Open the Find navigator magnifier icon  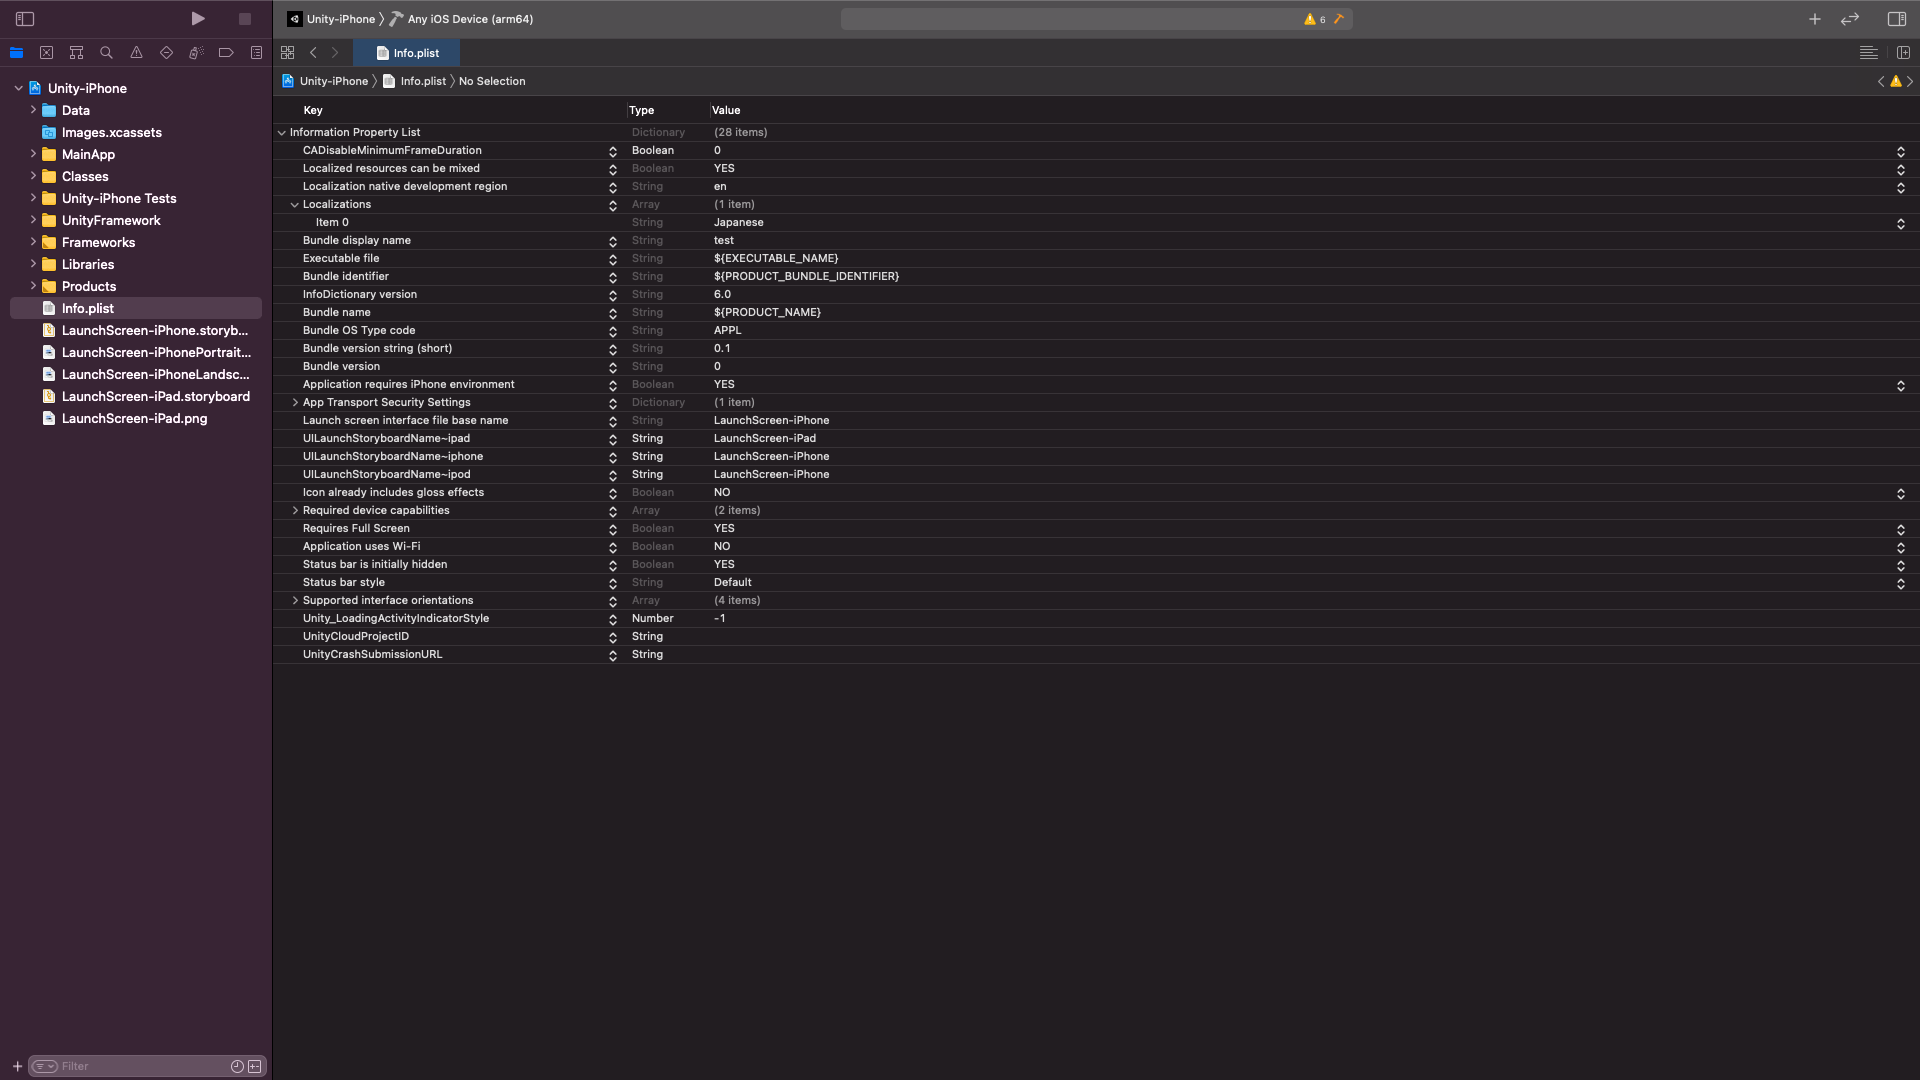click(x=106, y=53)
